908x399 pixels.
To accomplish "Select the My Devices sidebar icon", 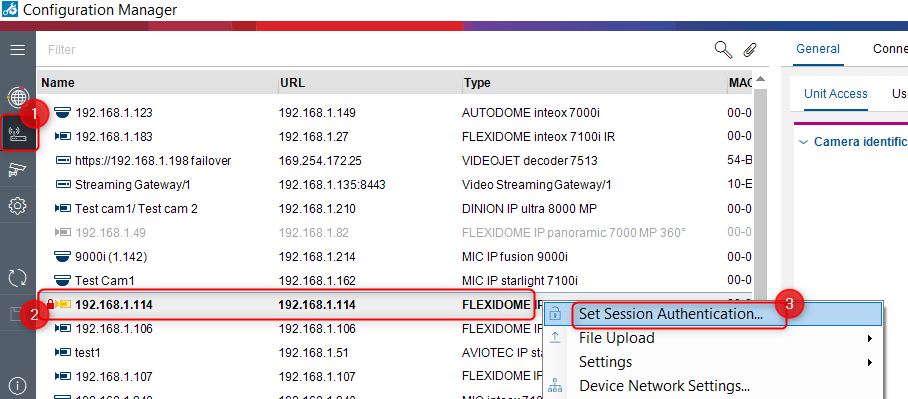I will click(17, 134).
